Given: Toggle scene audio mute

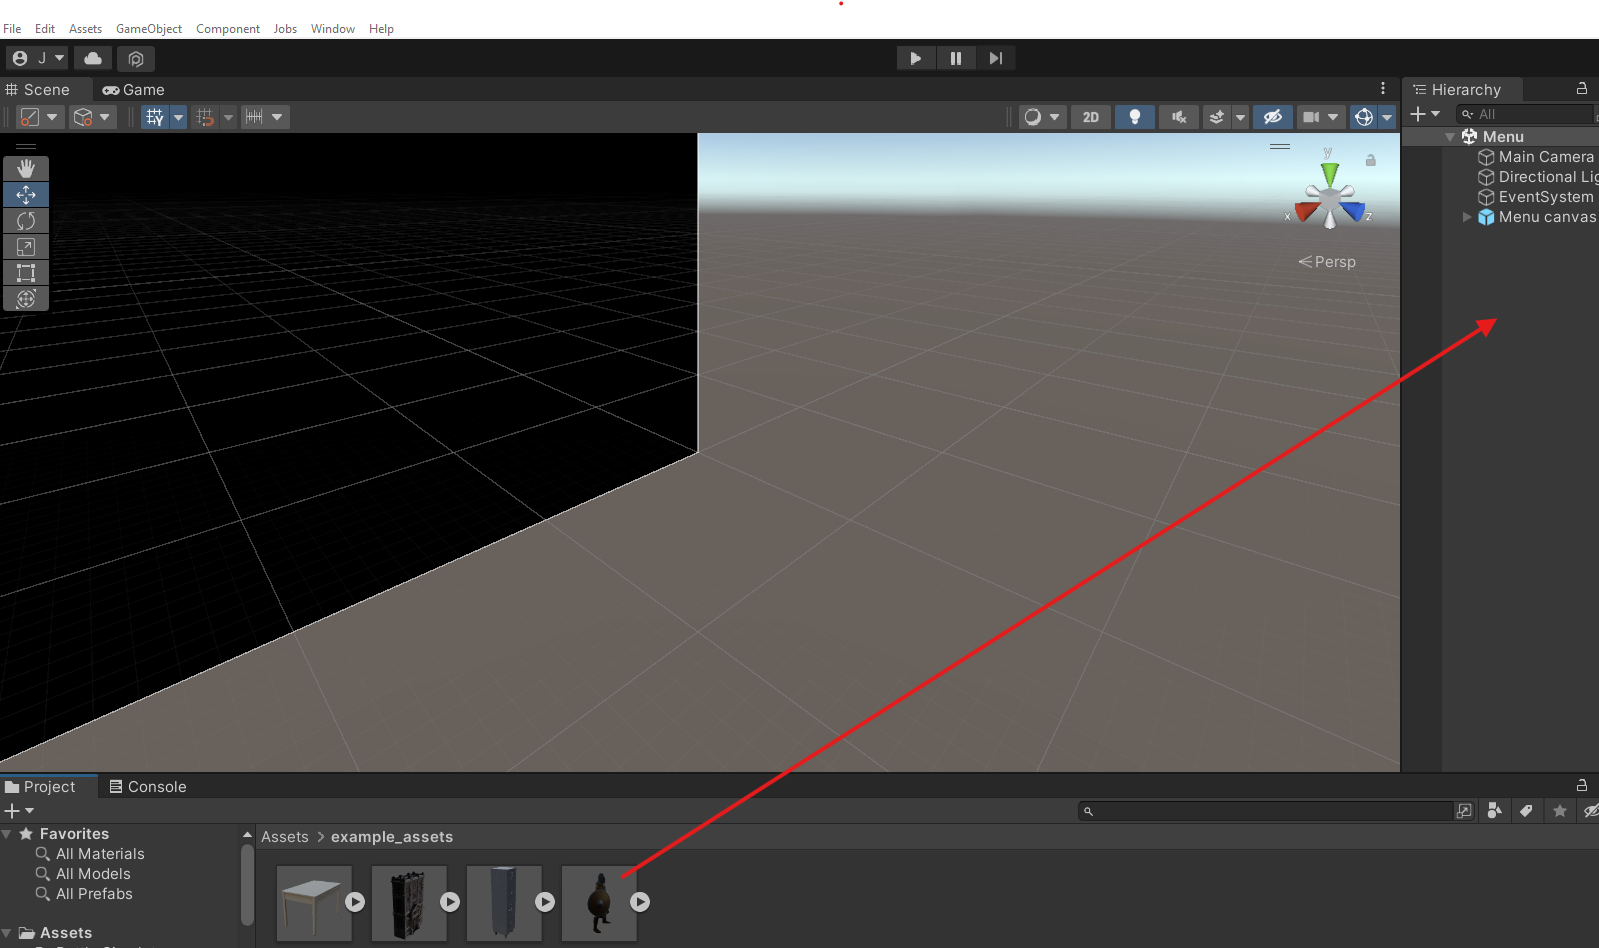Looking at the screenshot, I should tap(1179, 117).
